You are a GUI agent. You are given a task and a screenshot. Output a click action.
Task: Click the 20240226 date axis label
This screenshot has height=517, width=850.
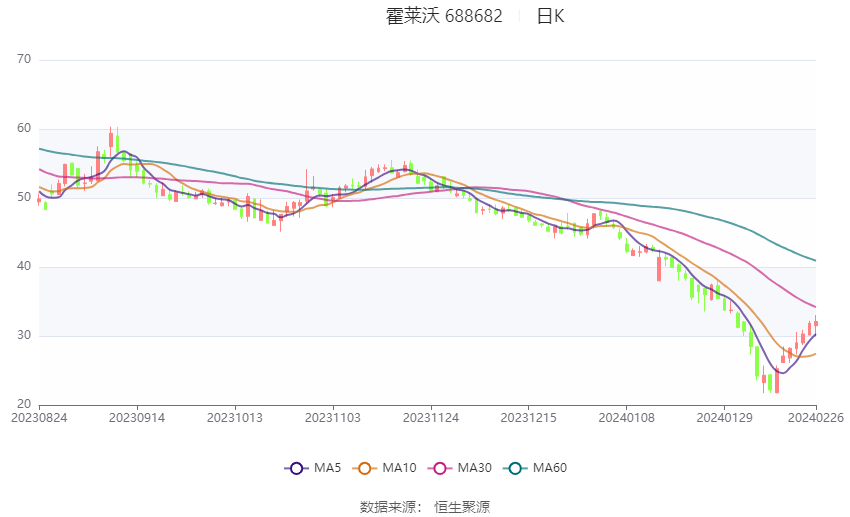(x=816, y=418)
